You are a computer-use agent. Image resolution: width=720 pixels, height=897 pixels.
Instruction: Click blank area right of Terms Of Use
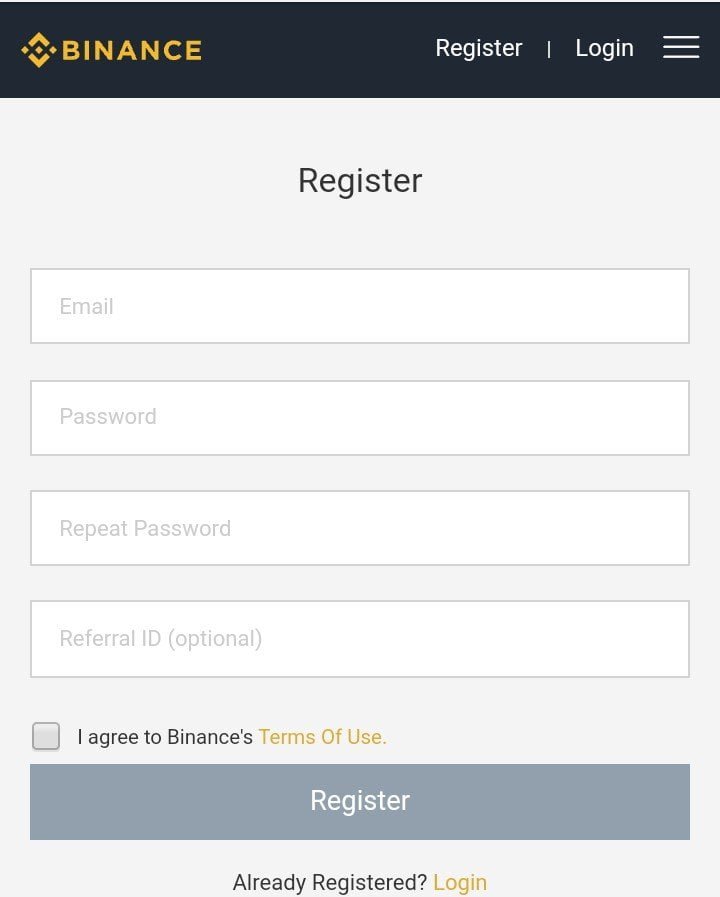(540, 737)
